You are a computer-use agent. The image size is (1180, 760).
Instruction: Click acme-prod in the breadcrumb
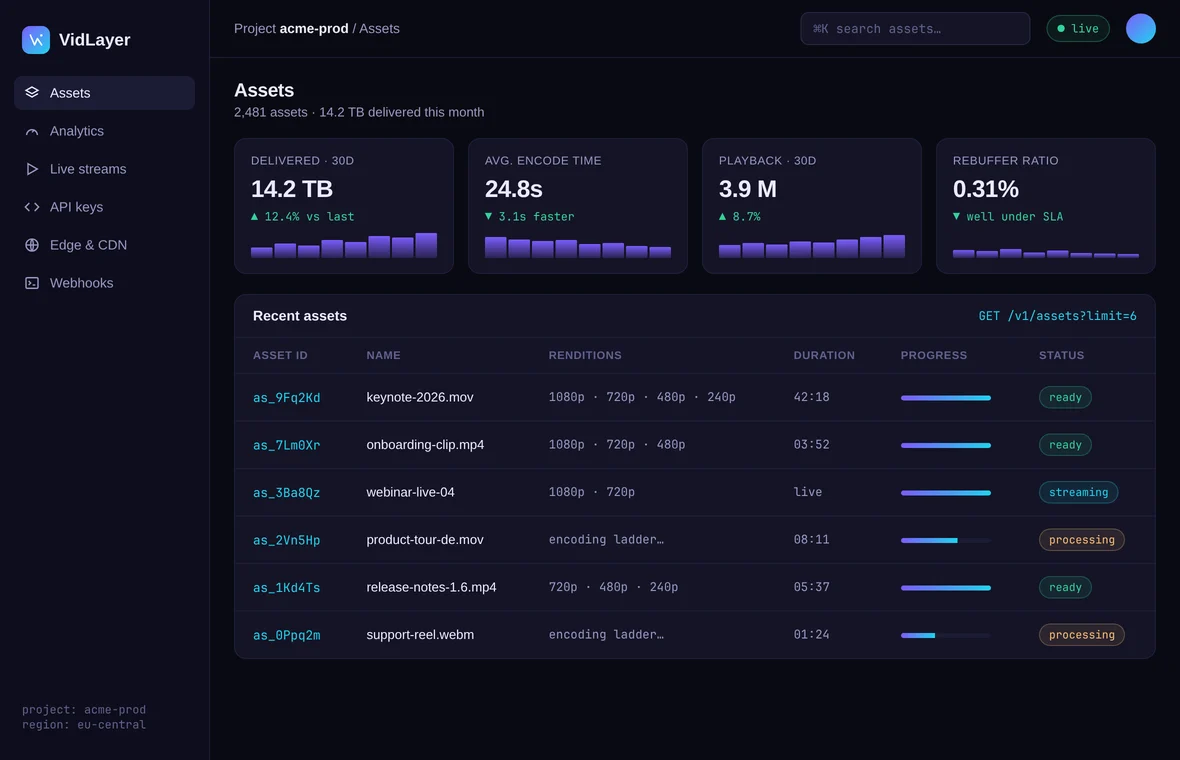click(x=314, y=29)
